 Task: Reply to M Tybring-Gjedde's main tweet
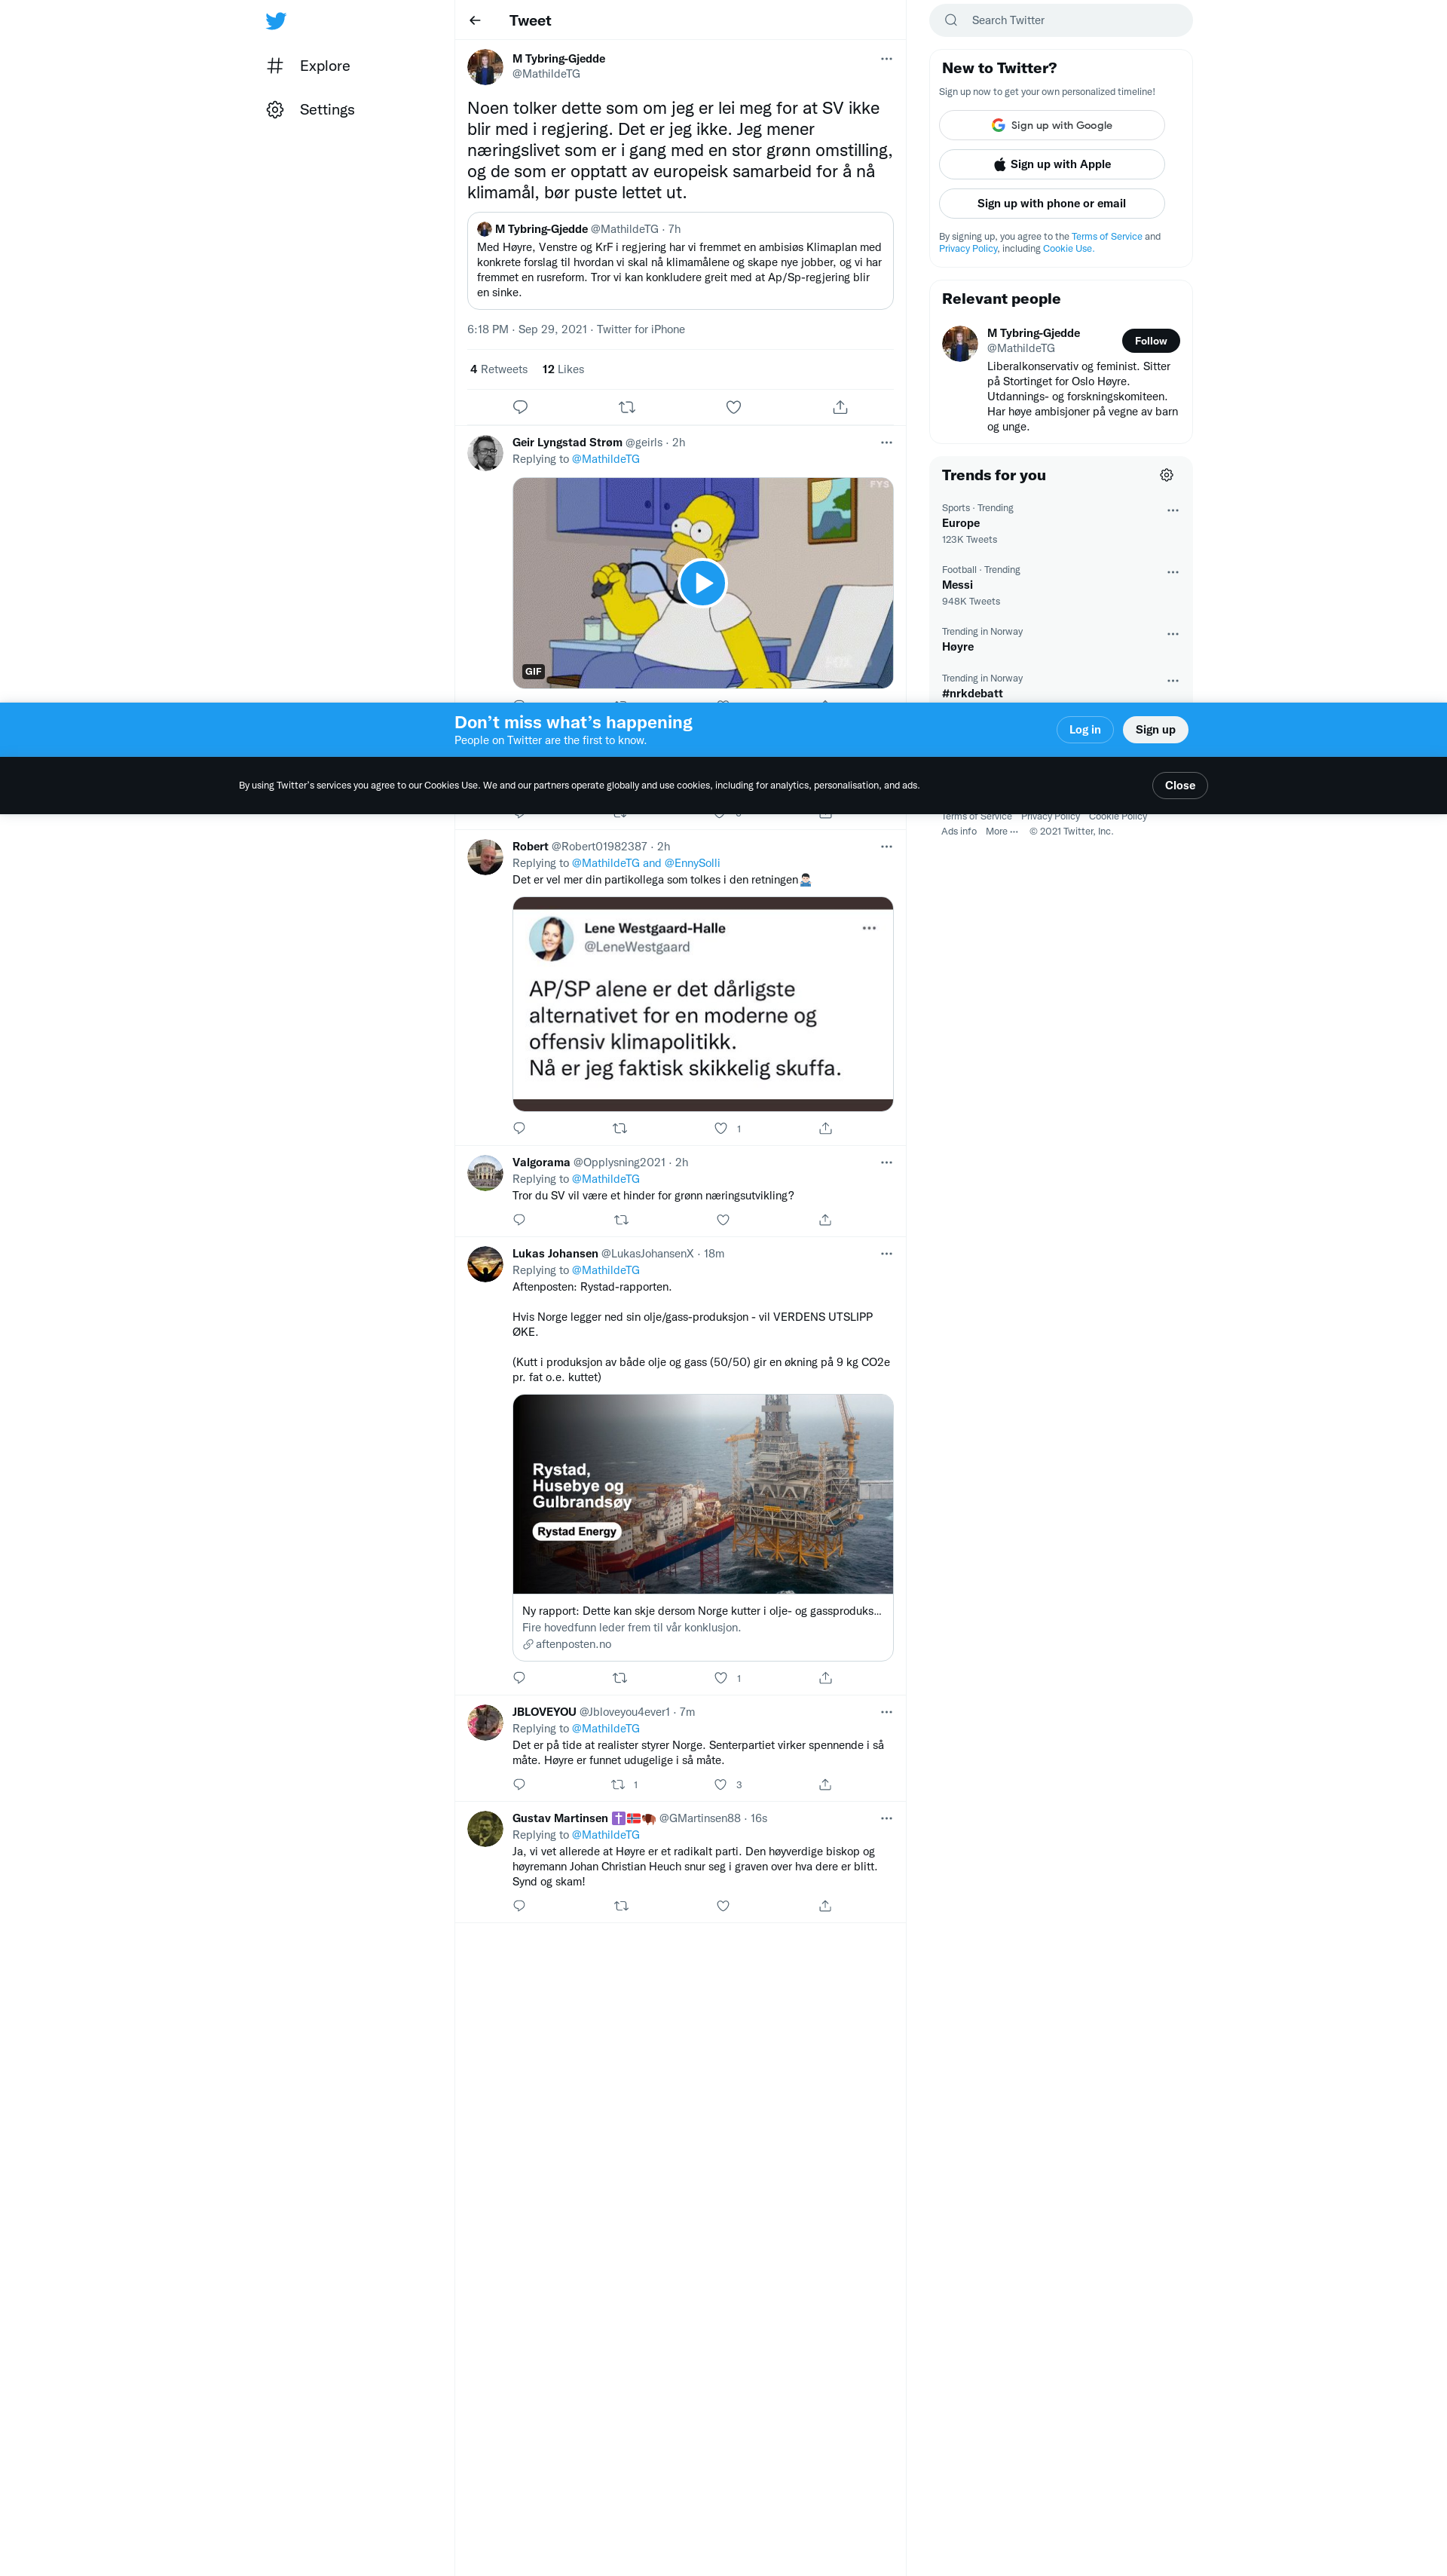pyautogui.click(x=520, y=407)
